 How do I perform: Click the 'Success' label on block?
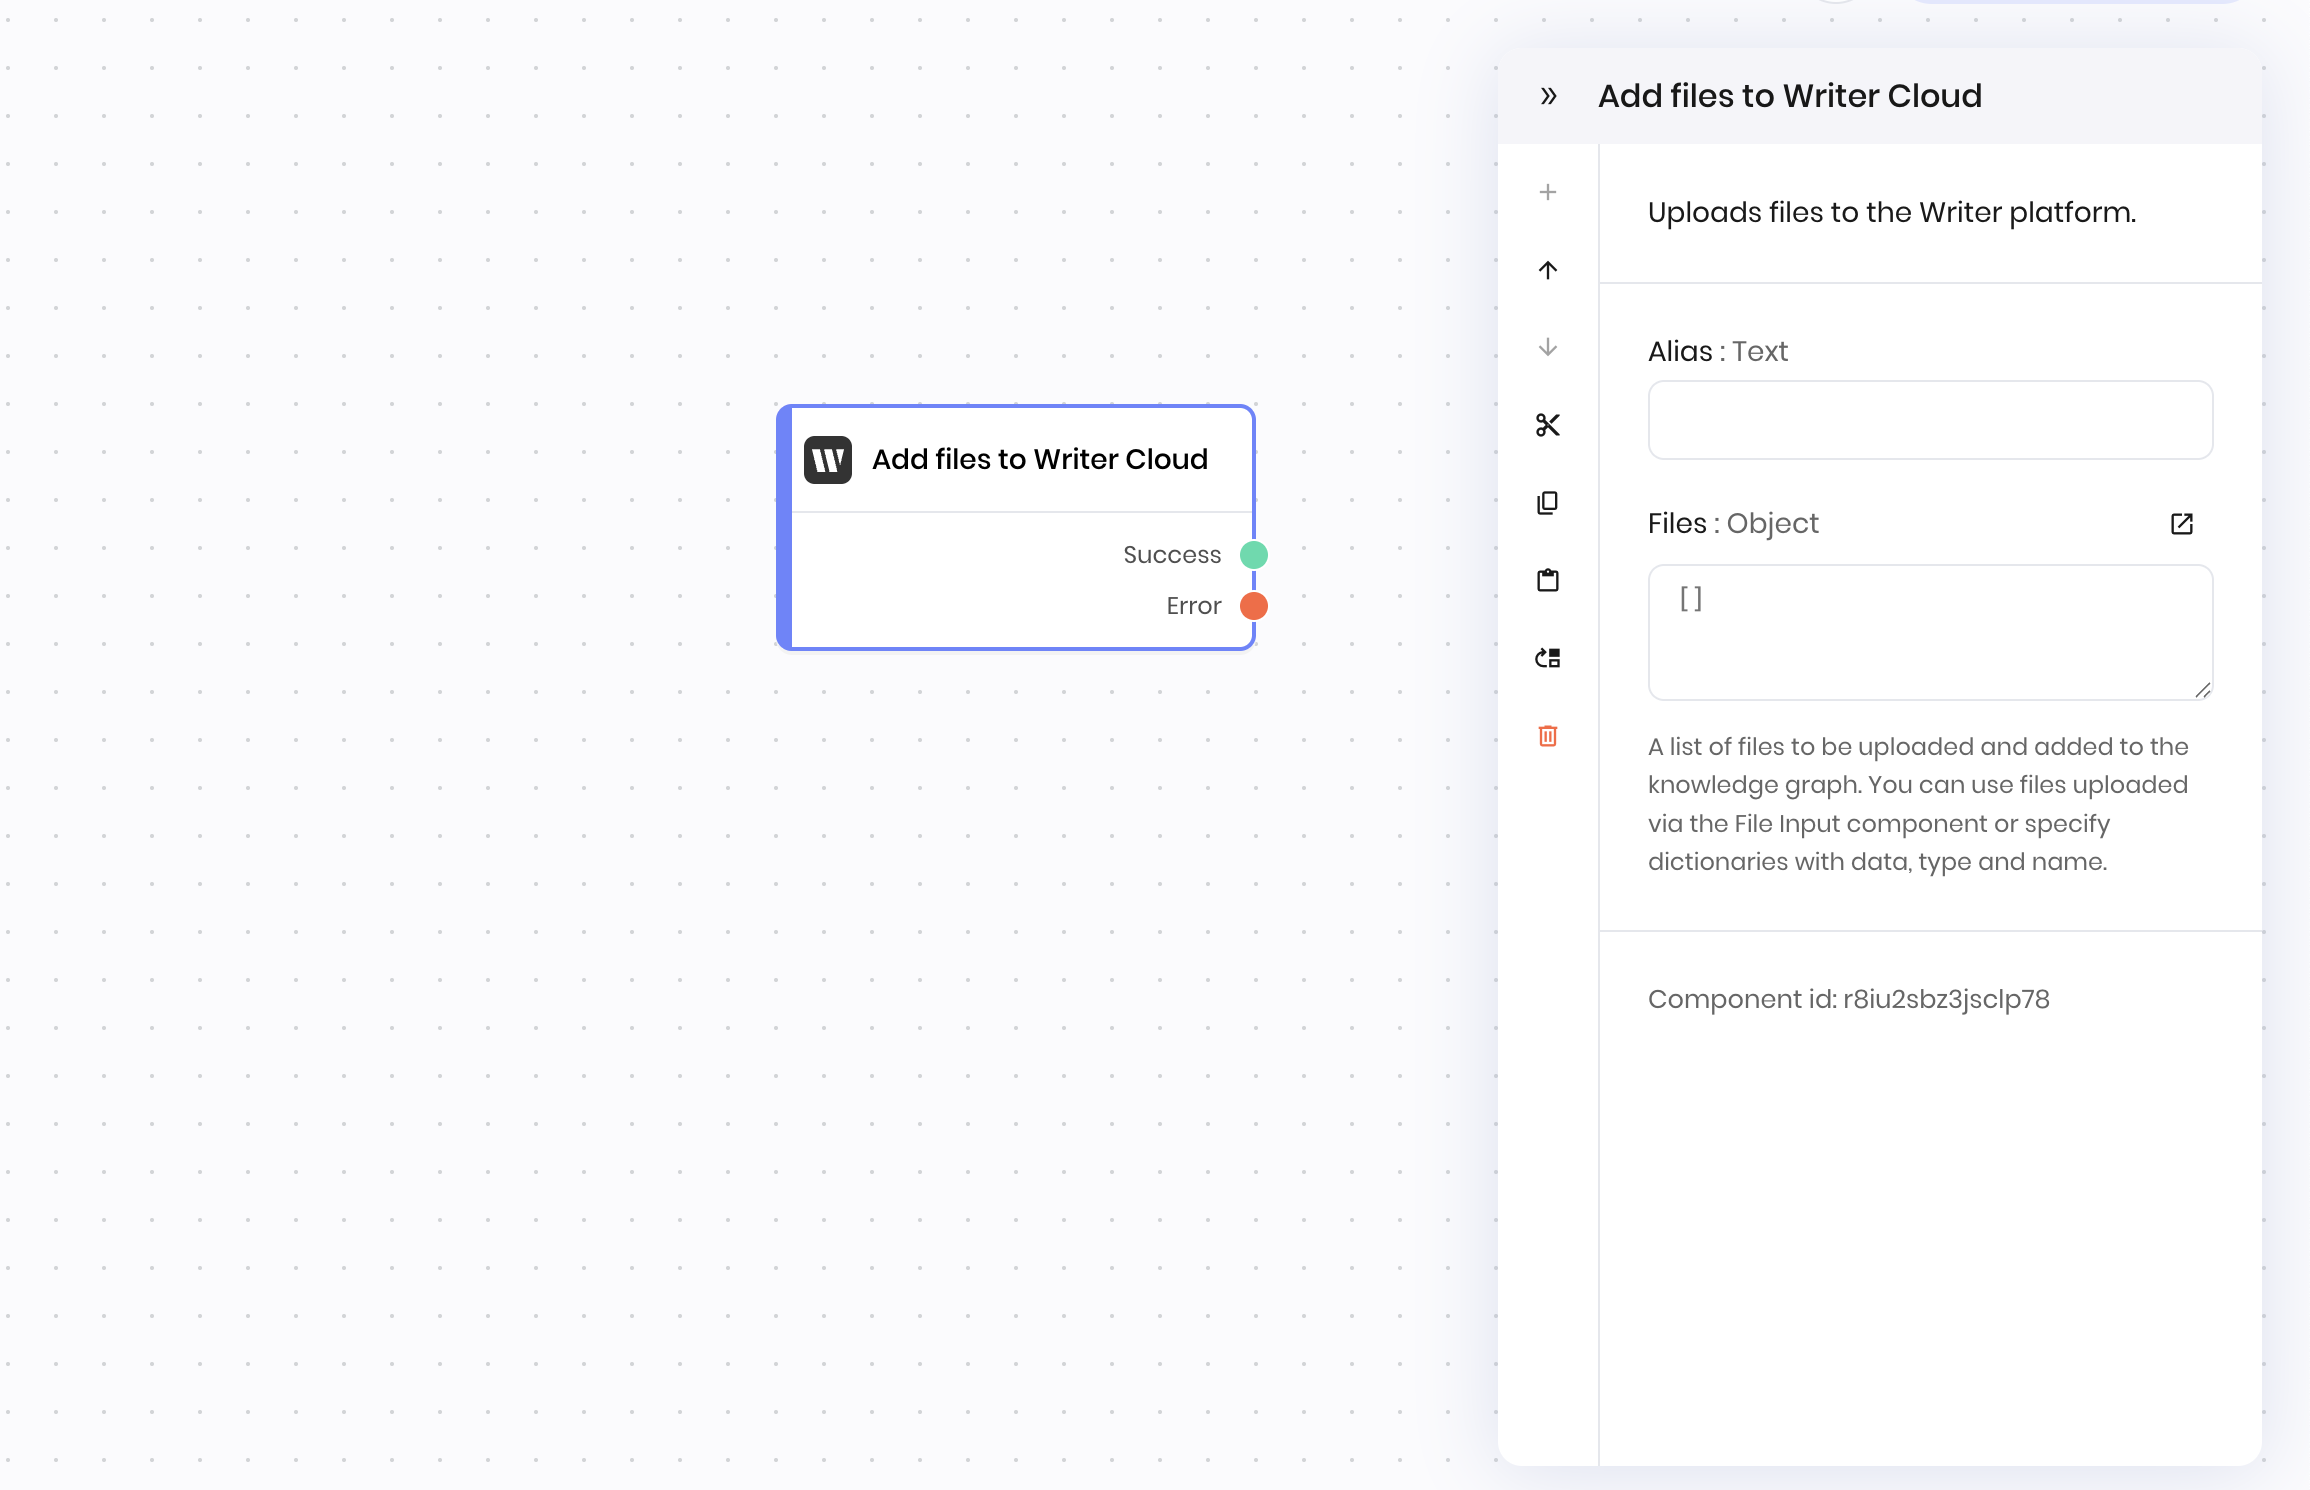(1172, 555)
